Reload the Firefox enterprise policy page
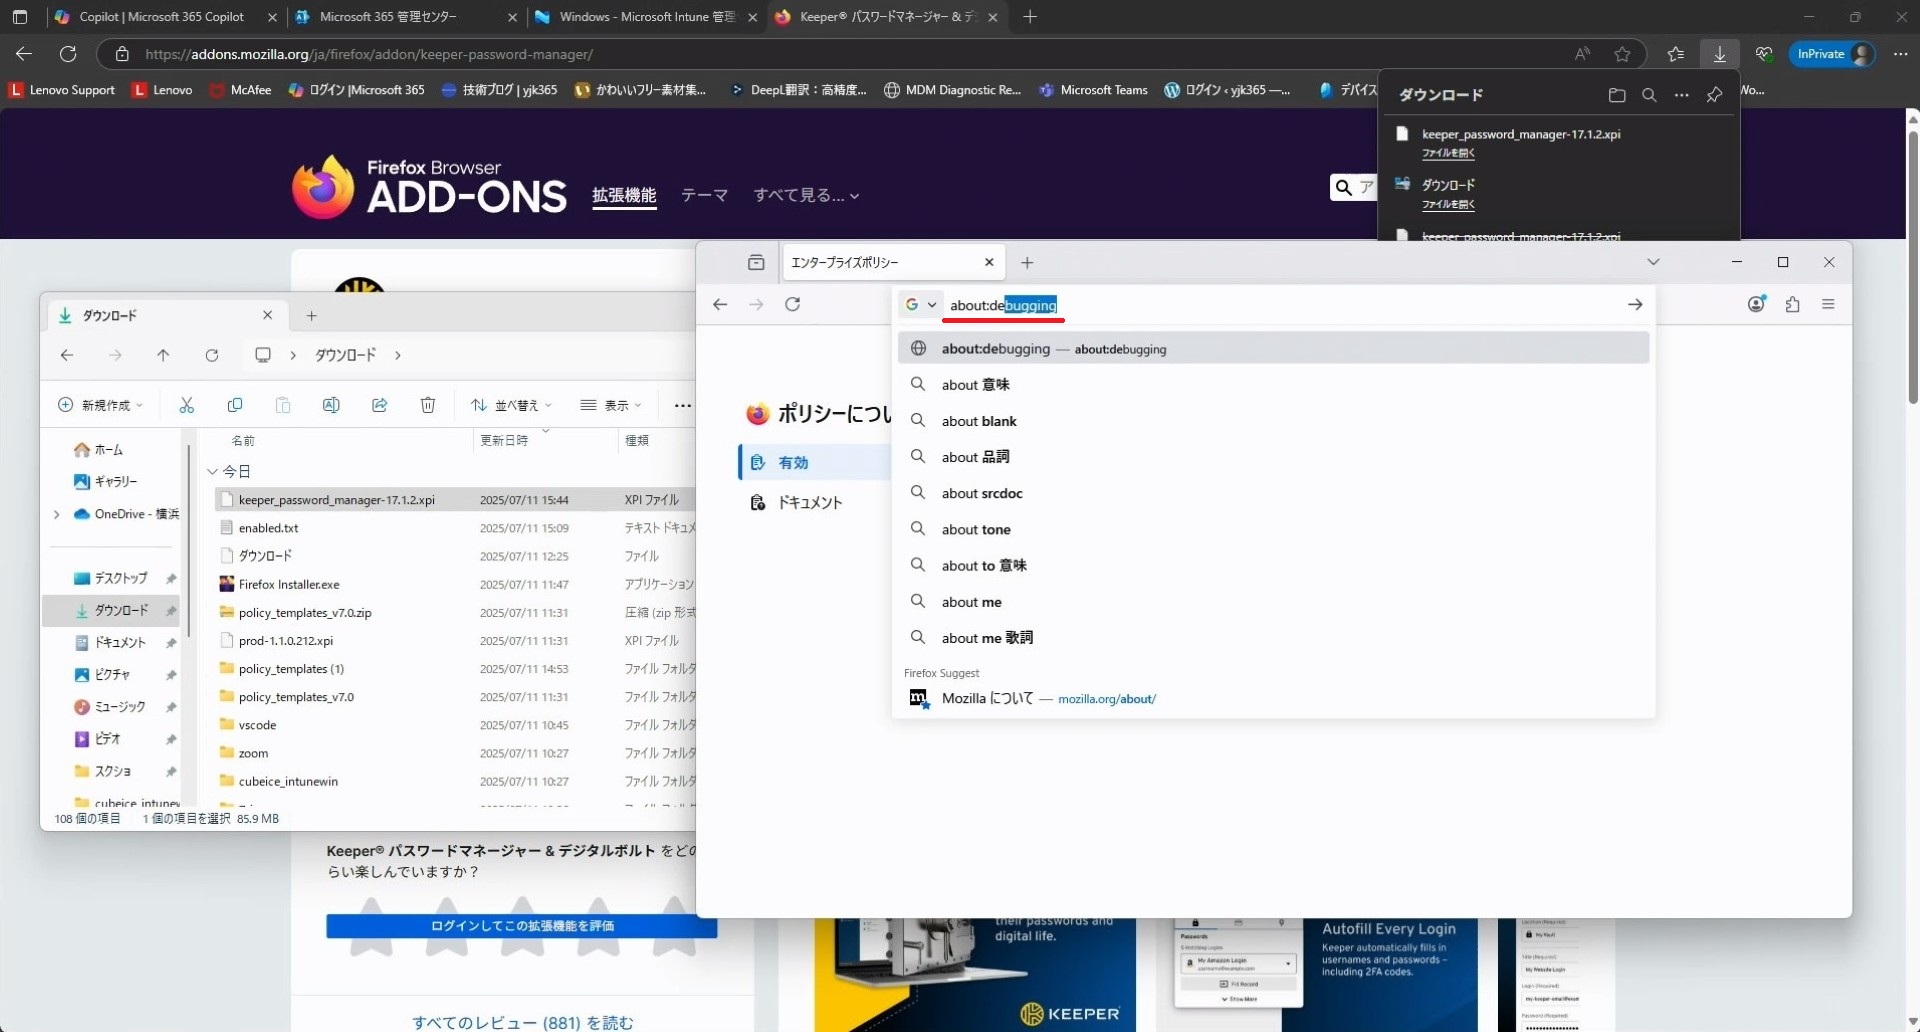The width and height of the screenshot is (1920, 1032). pyautogui.click(x=792, y=305)
